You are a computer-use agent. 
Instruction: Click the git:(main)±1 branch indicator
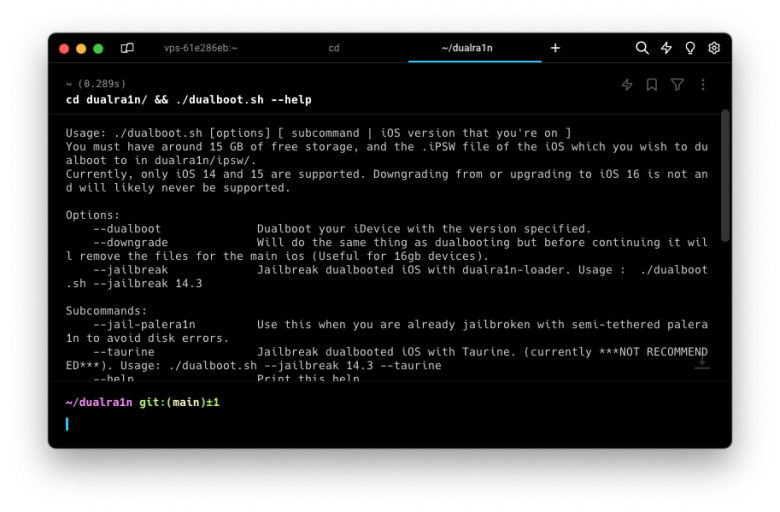[179, 402]
